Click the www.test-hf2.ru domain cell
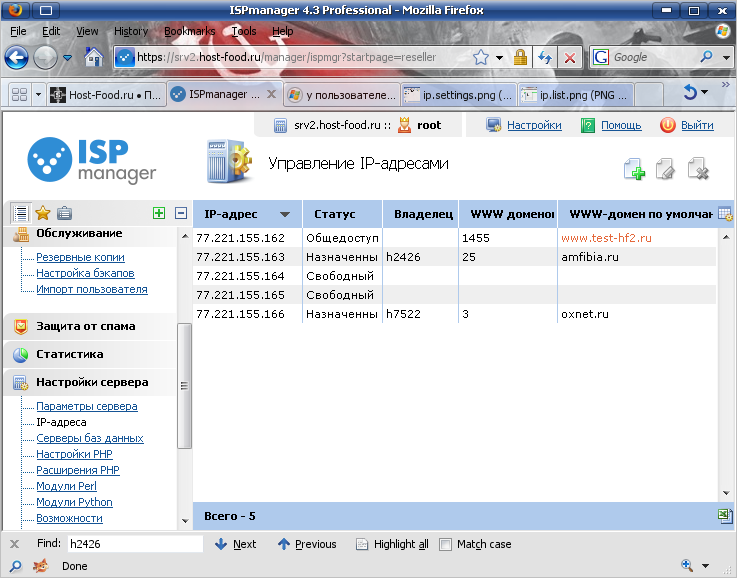 tap(606, 238)
